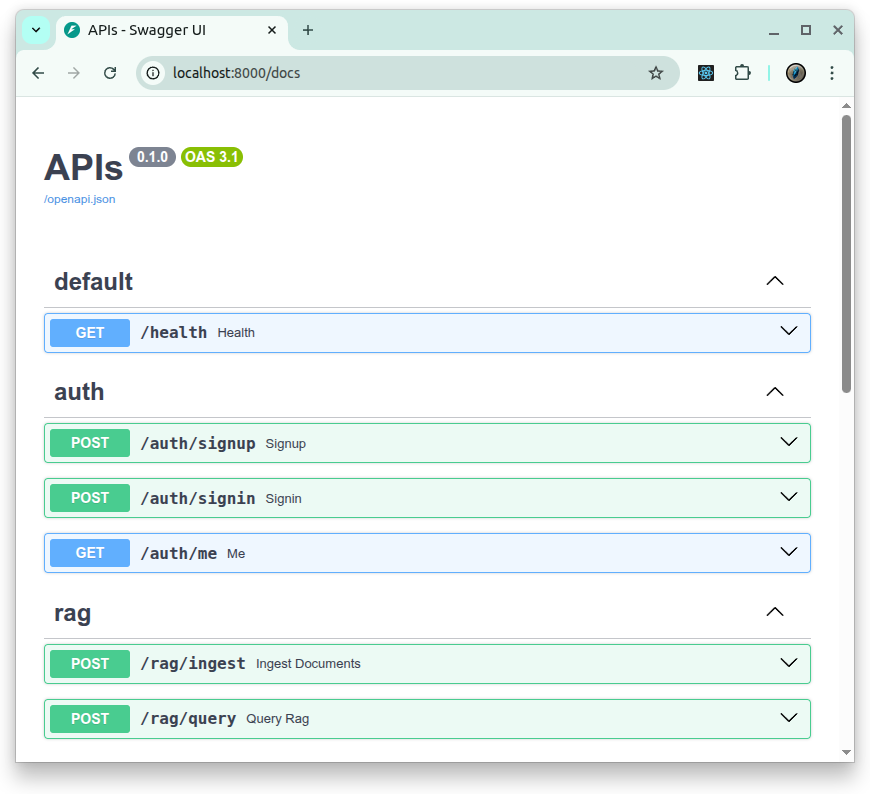Collapse the auth section chevron

click(774, 392)
